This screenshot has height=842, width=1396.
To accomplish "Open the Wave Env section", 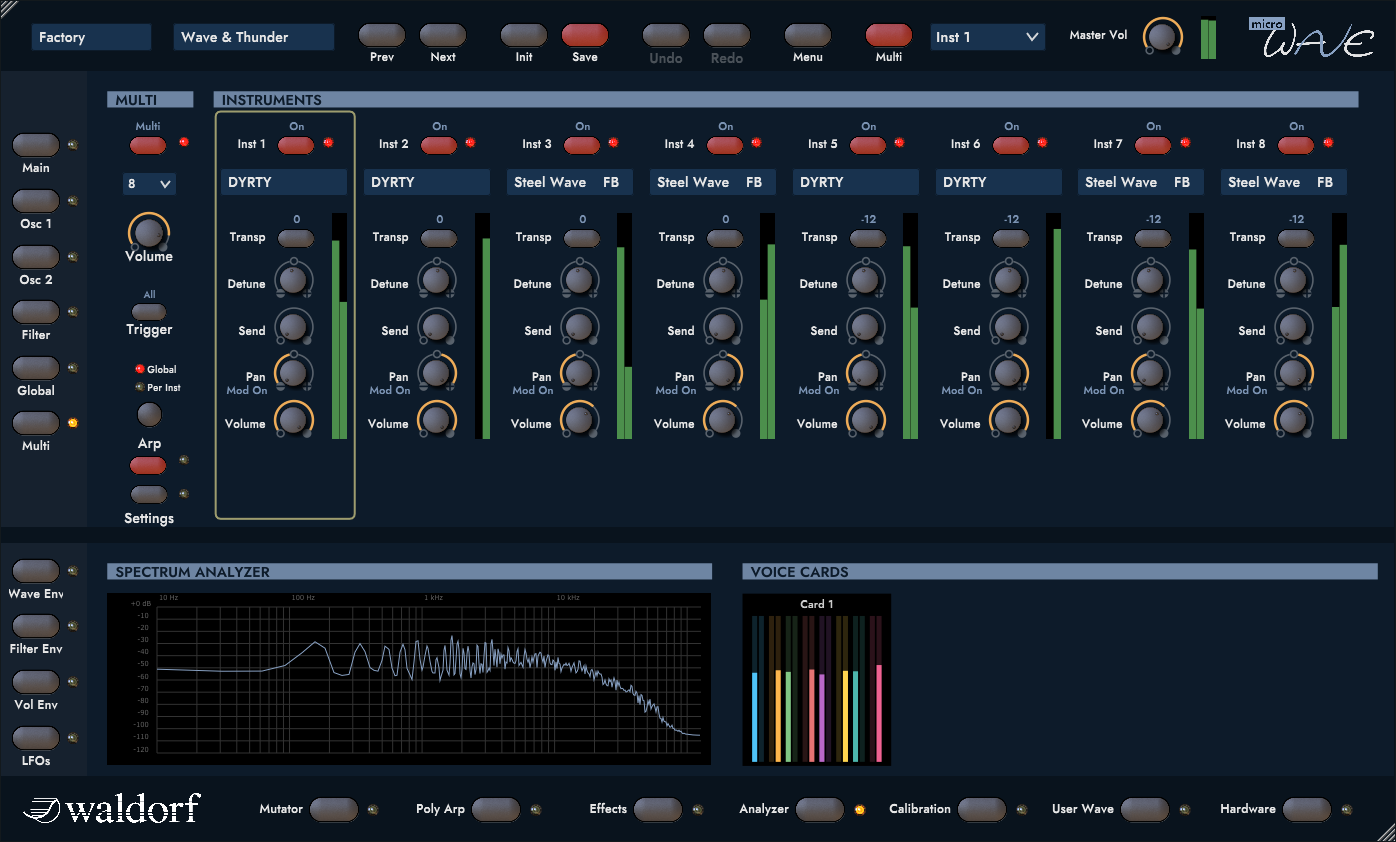I will click(x=36, y=571).
